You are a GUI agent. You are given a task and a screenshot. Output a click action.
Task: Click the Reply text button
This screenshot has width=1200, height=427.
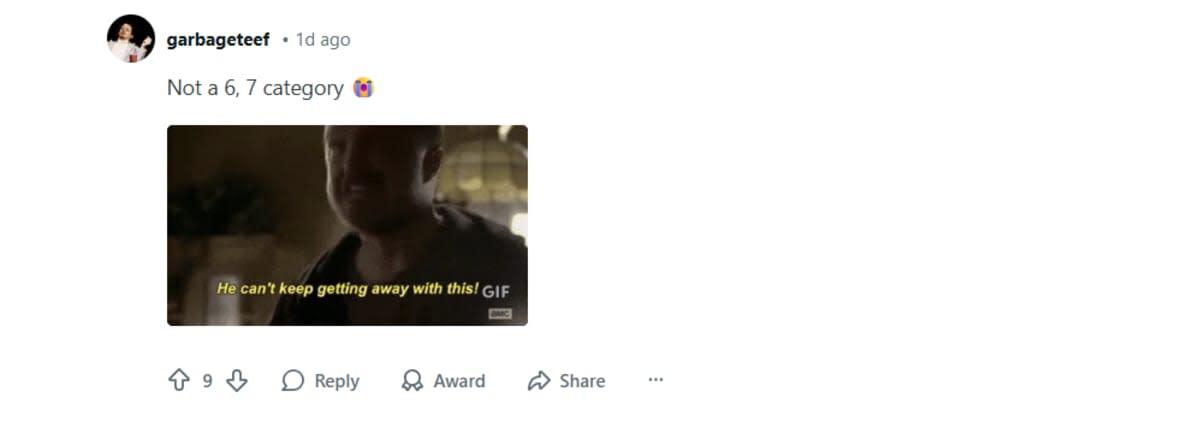(x=337, y=381)
